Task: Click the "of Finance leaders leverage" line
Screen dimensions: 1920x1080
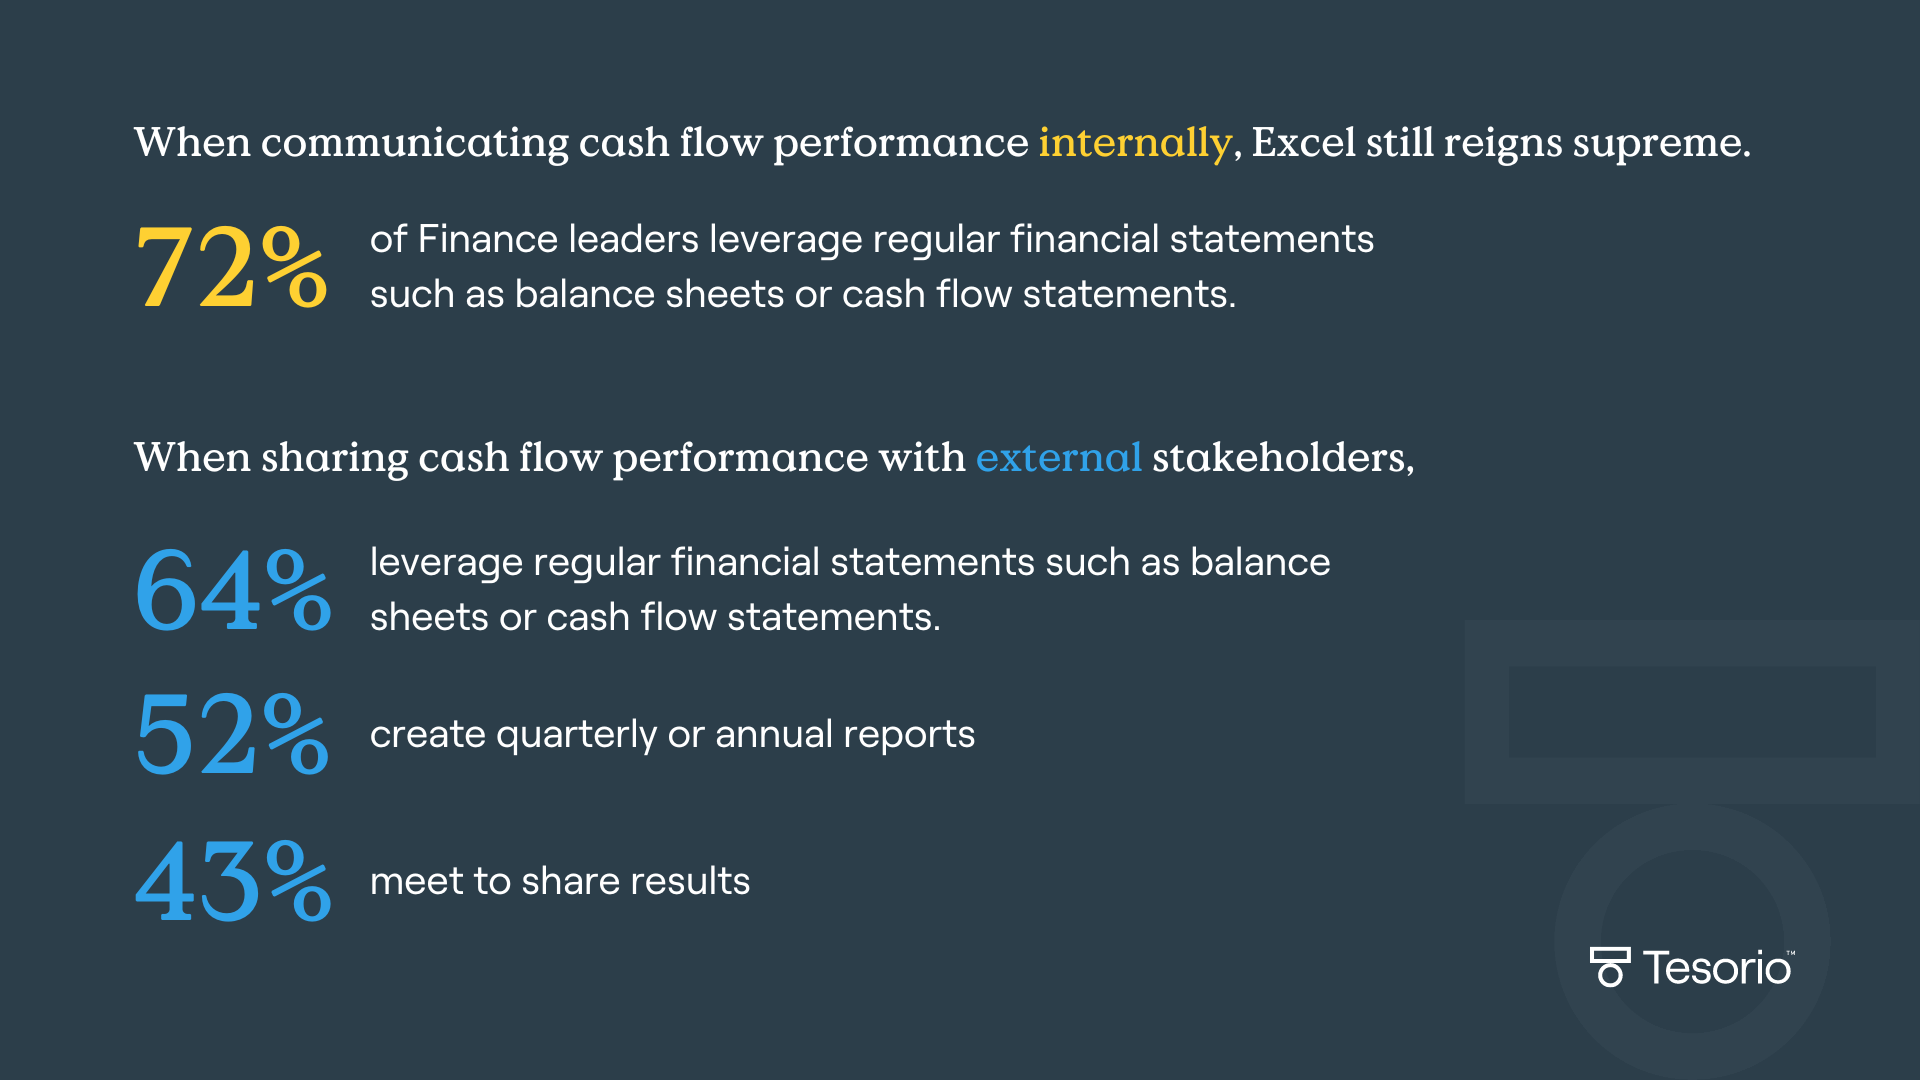Action: point(871,240)
